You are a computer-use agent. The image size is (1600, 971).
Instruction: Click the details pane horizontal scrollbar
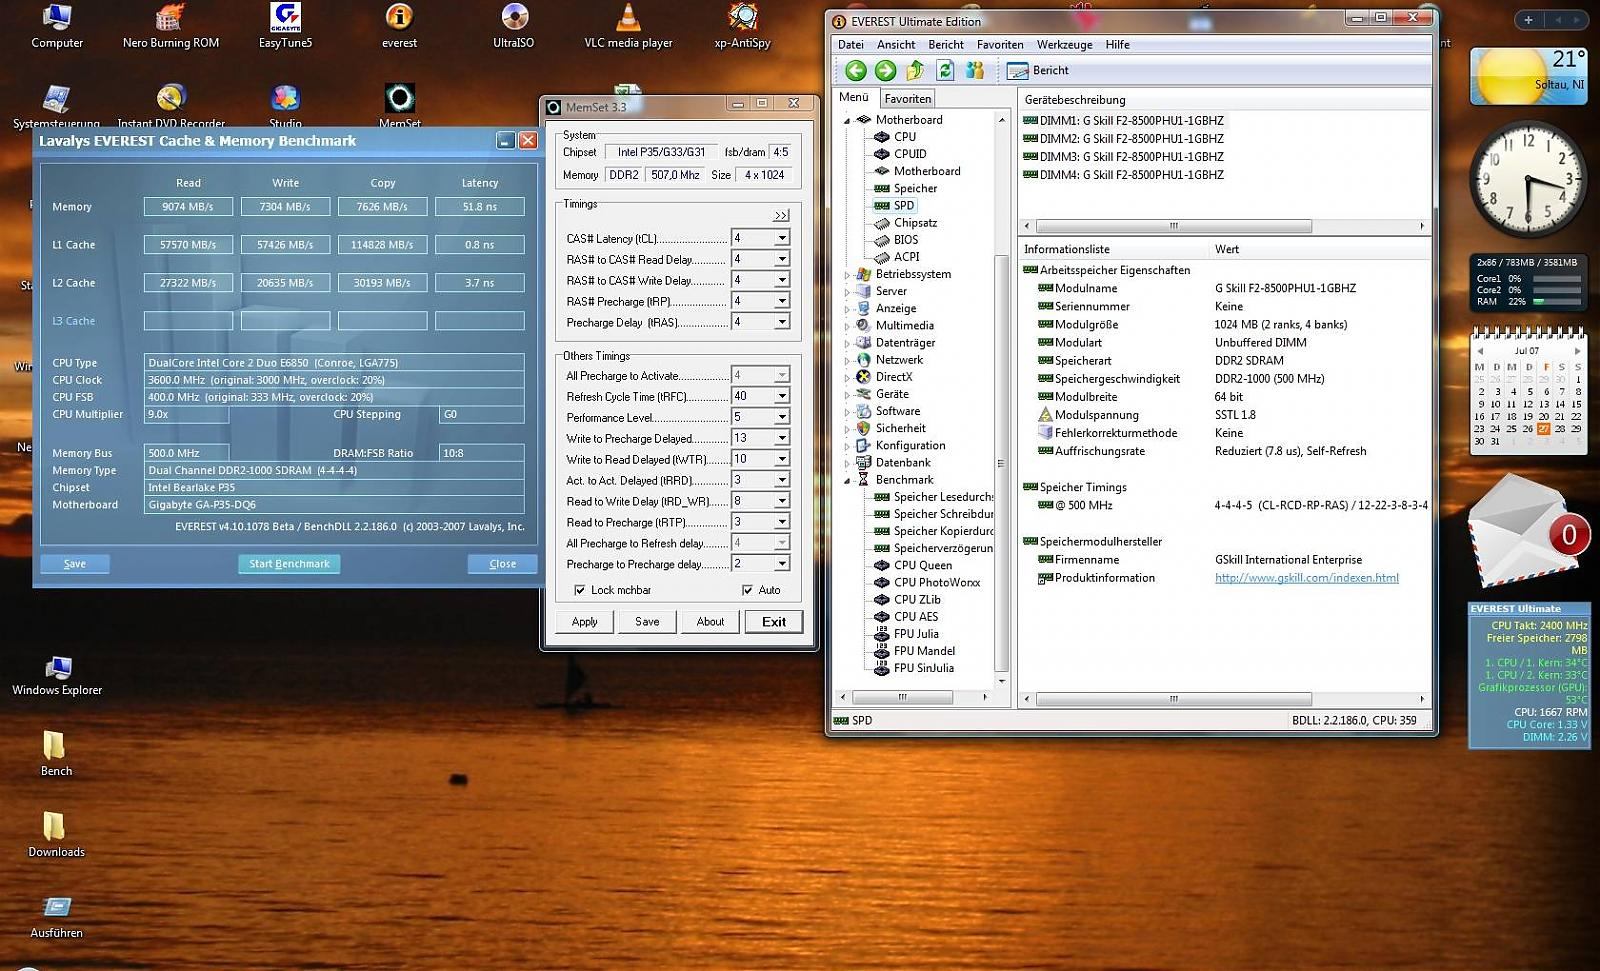(x=1174, y=699)
